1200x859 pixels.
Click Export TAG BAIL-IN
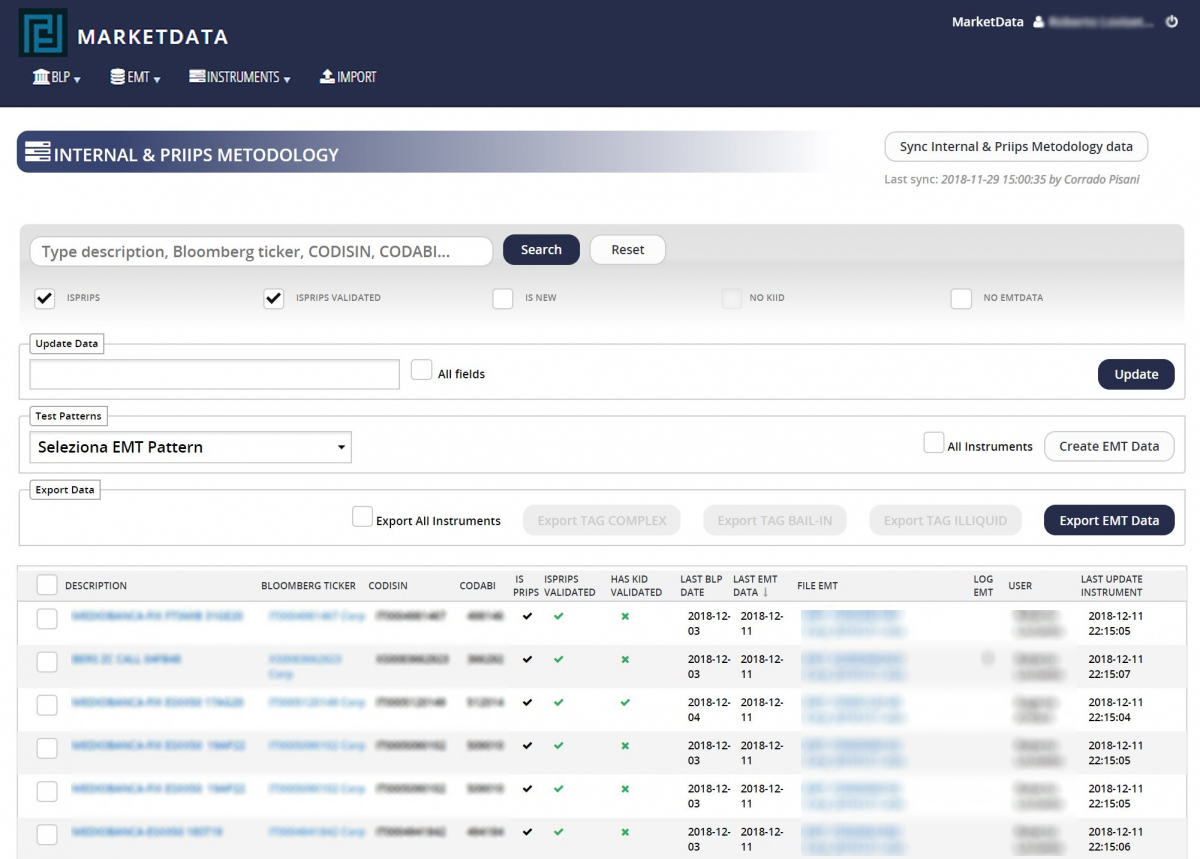point(775,520)
